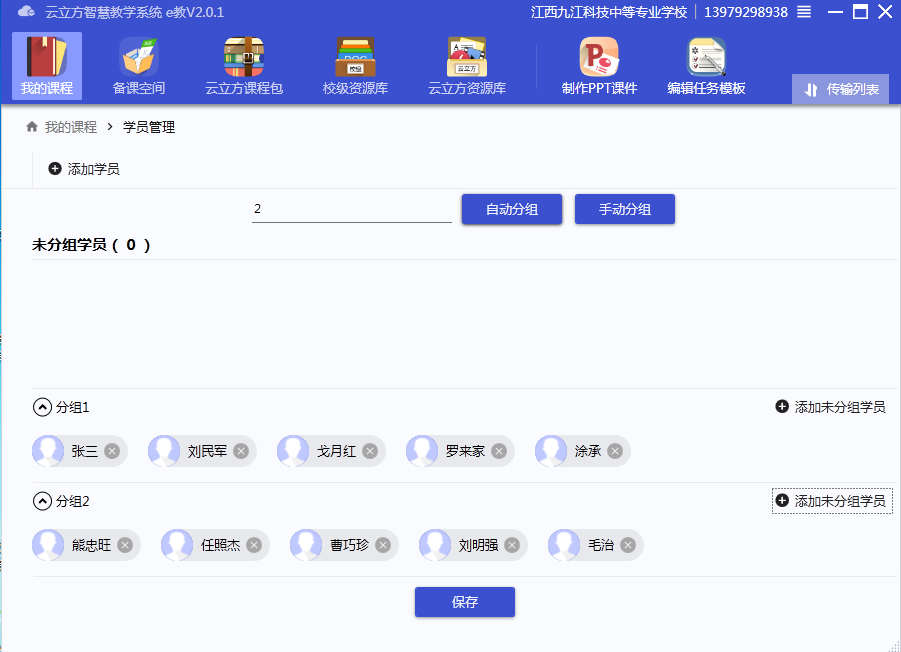Open the 校级资源库 resource library
Viewport: 901px width, 652px height.
pos(355,67)
